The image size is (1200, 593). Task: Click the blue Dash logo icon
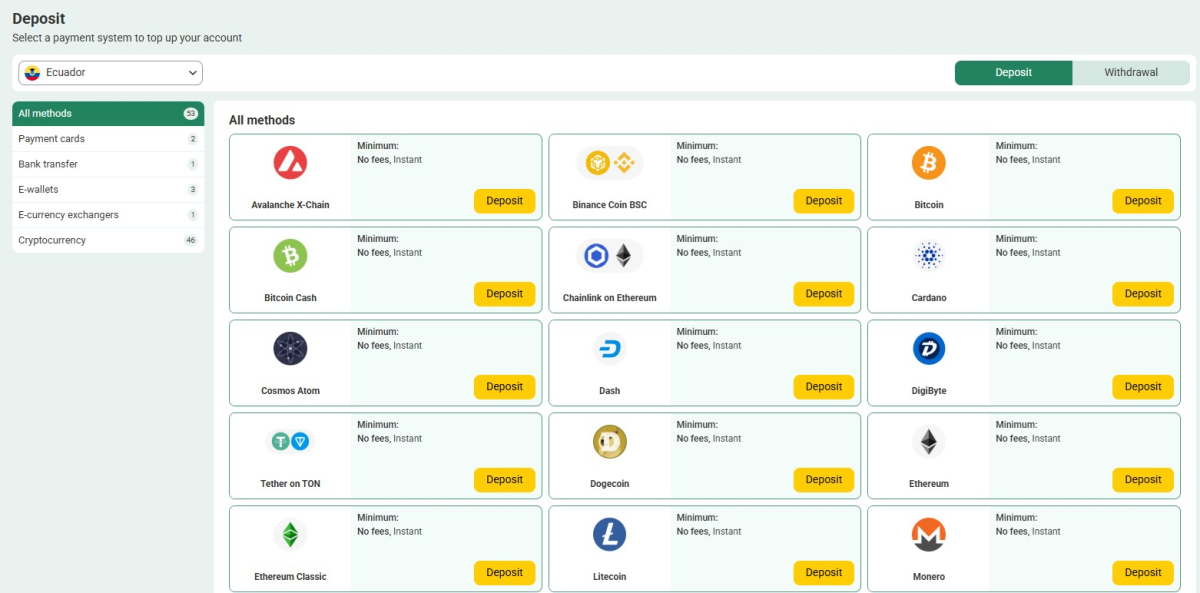point(610,349)
